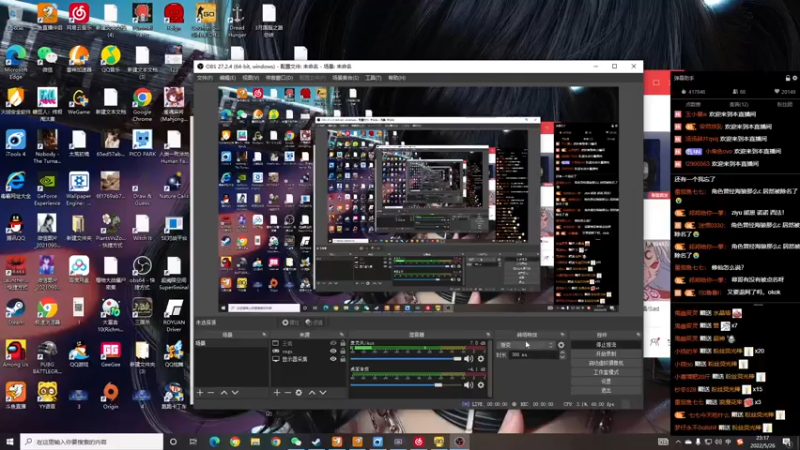Select the 场景 entry in Scenes list

(x=231, y=343)
